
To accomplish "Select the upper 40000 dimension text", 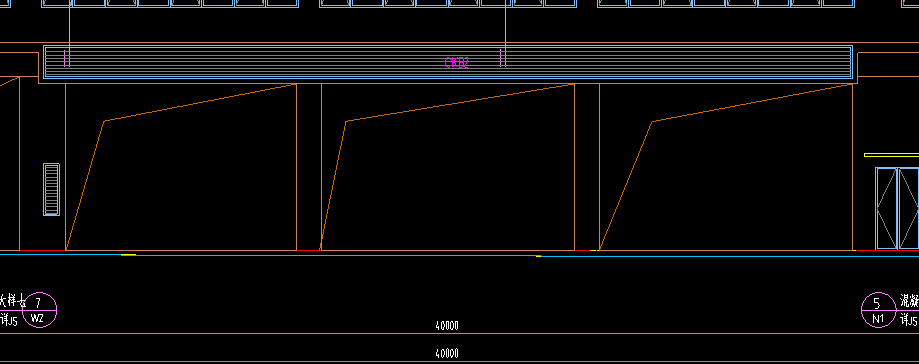I will pyautogui.click(x=447, y=326).
